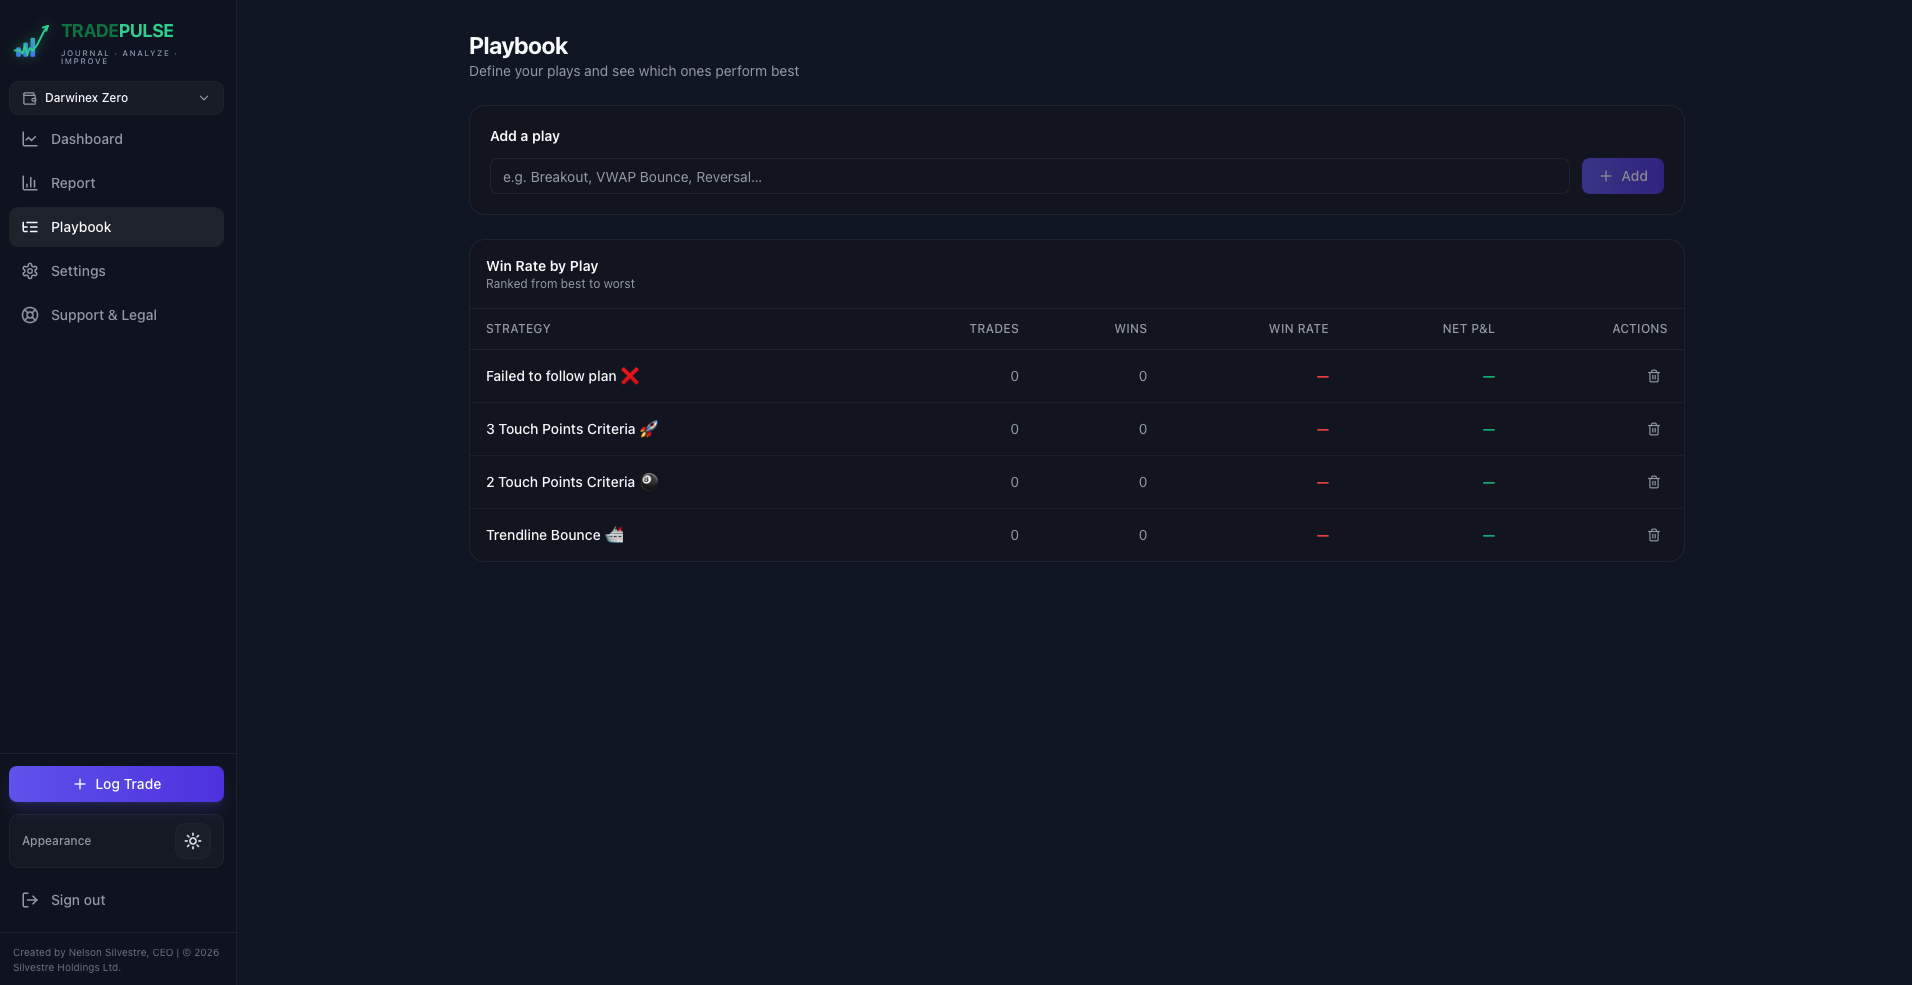
Task: Click the Add play button
Action: 1622,176
